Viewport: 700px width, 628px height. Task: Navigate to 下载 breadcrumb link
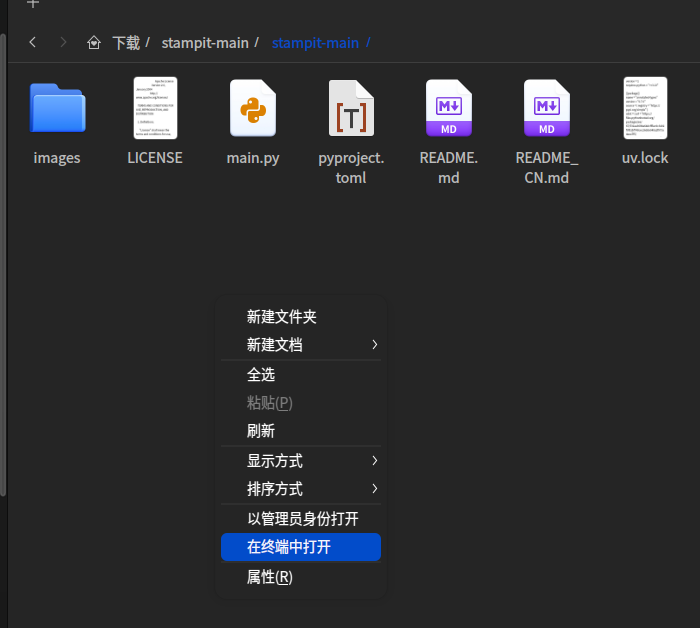click(126, 43)
